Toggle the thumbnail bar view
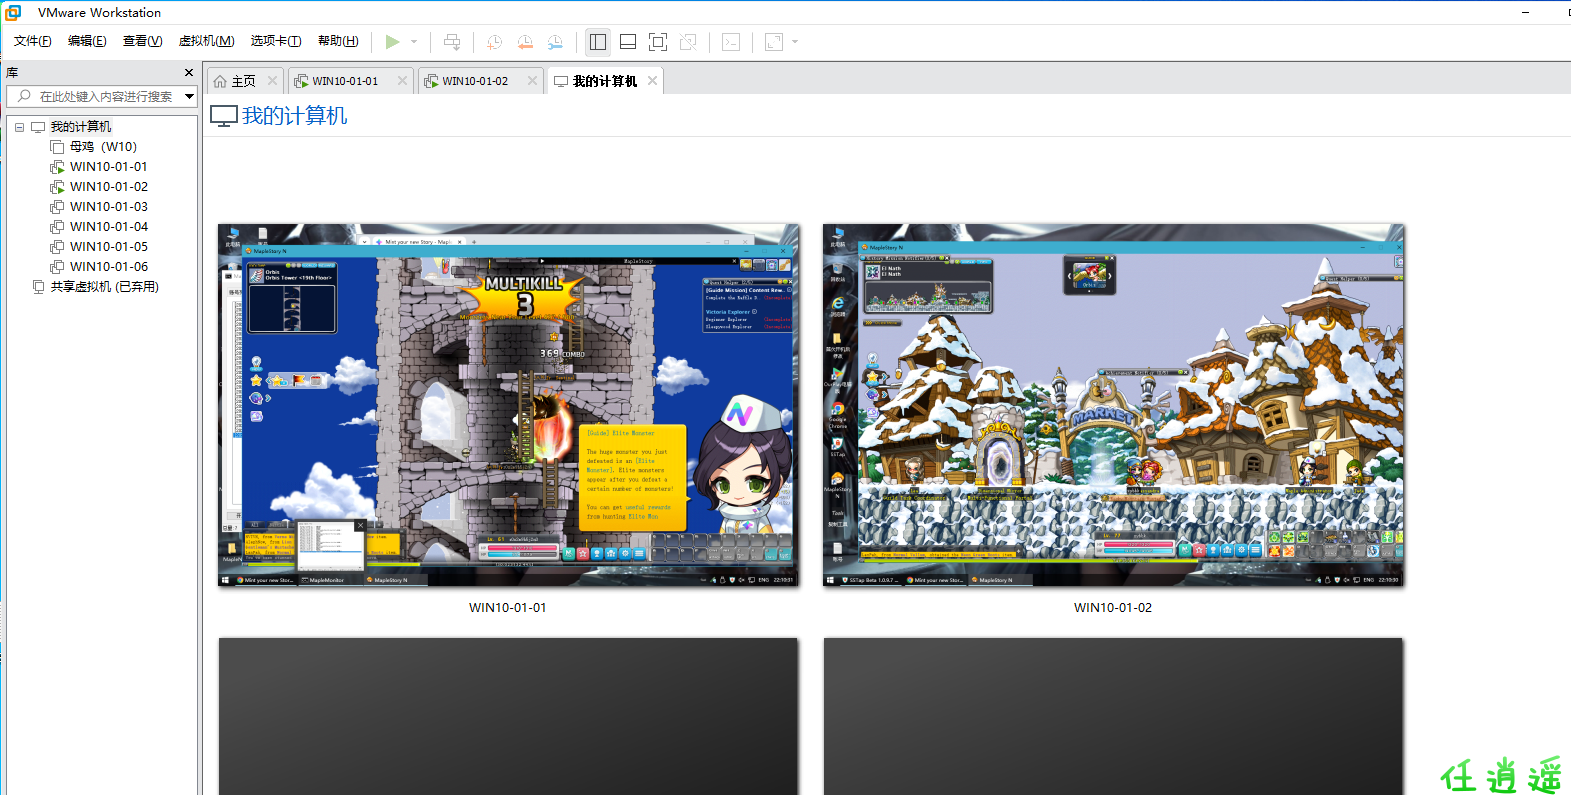The width and height of the screenshot is (1571, 795). point(628,41)
